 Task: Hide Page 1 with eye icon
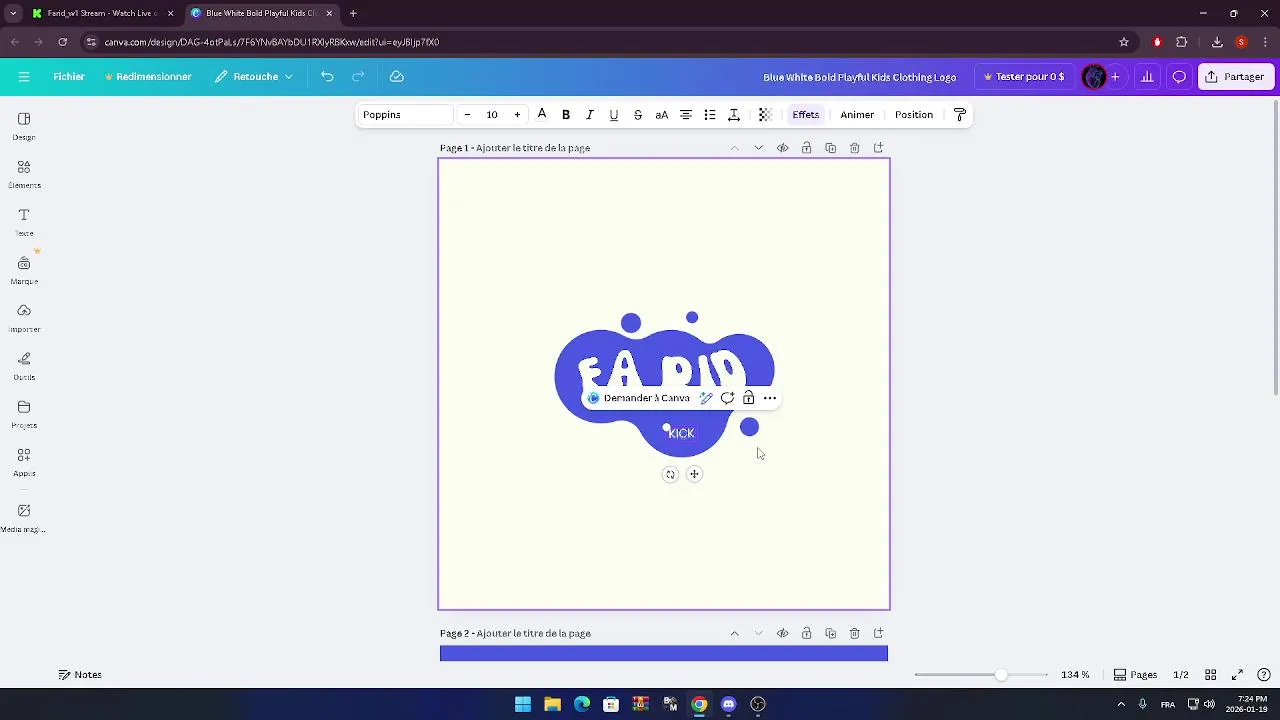(x=782, y=148)
